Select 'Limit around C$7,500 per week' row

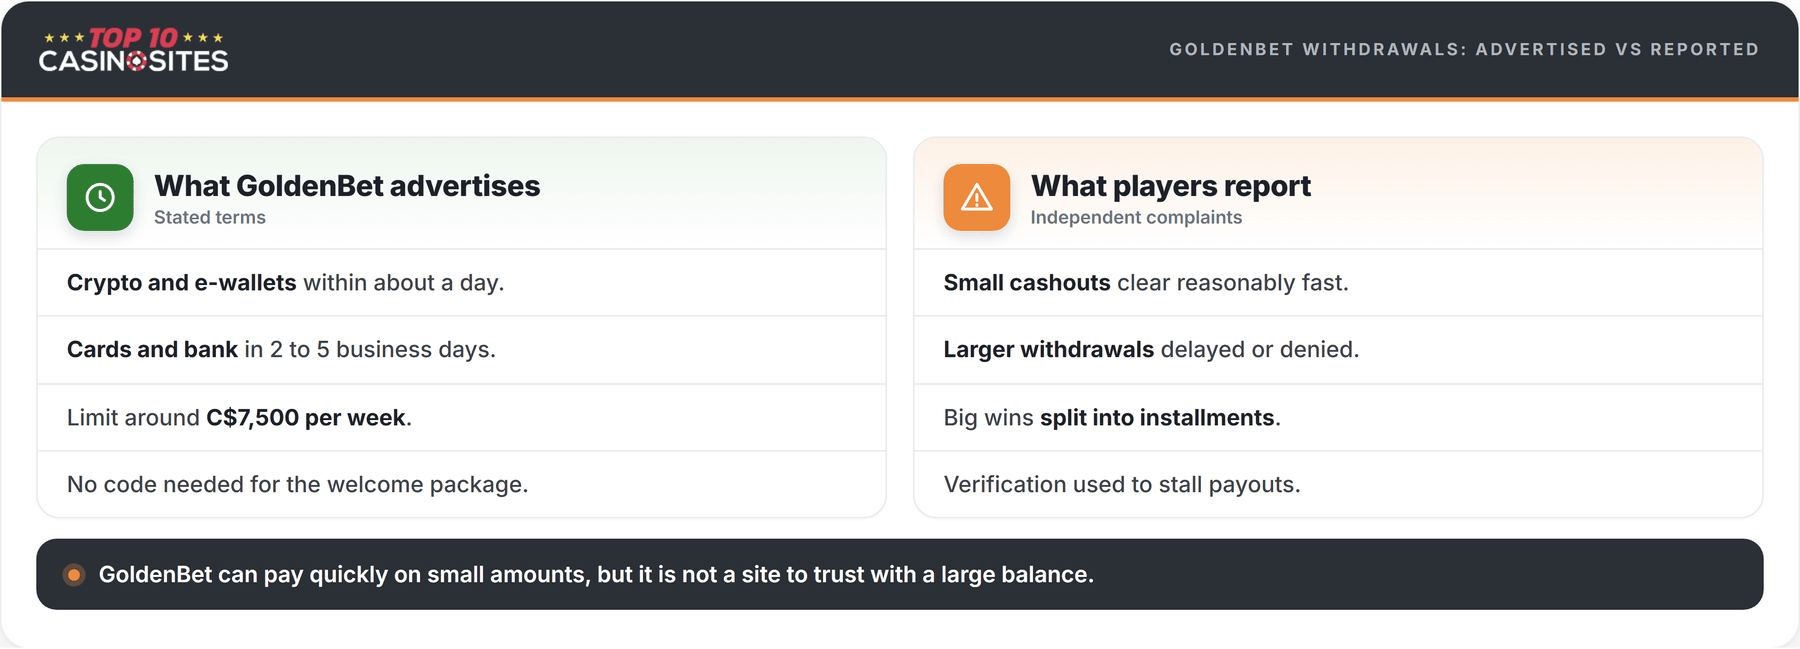(461, 417)
